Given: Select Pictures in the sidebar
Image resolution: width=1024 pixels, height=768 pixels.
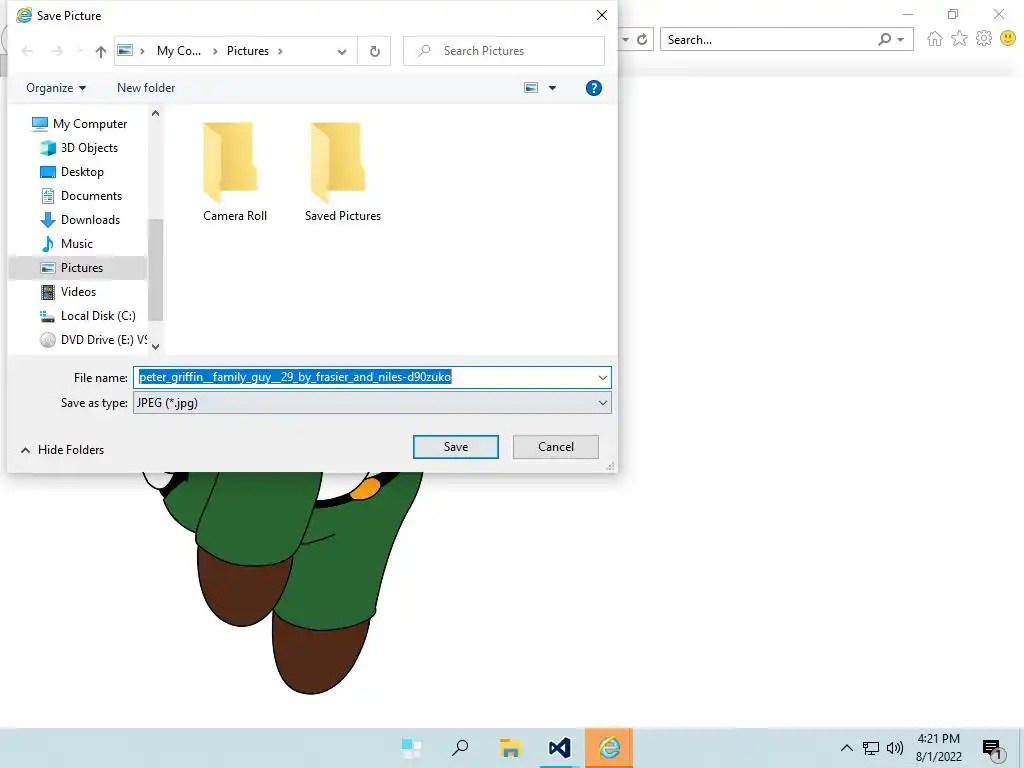Looking at the screenshot, I should [77, 268].
